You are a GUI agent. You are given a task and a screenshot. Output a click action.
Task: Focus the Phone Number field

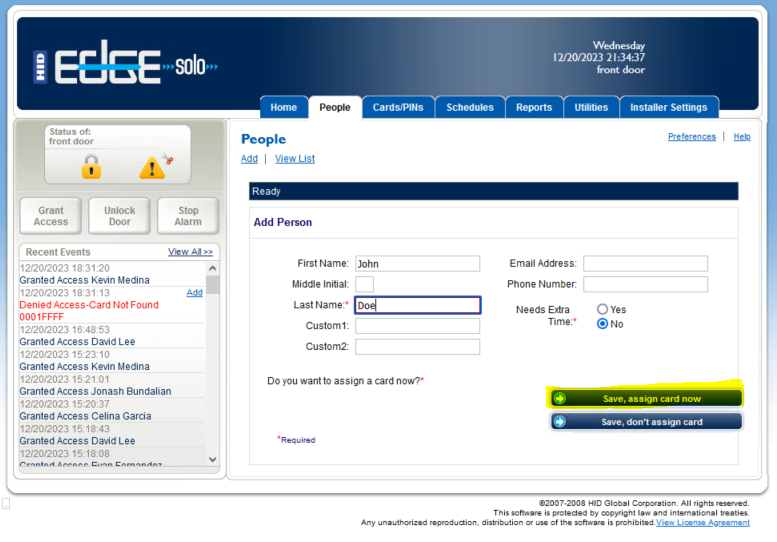coord(645,284)
